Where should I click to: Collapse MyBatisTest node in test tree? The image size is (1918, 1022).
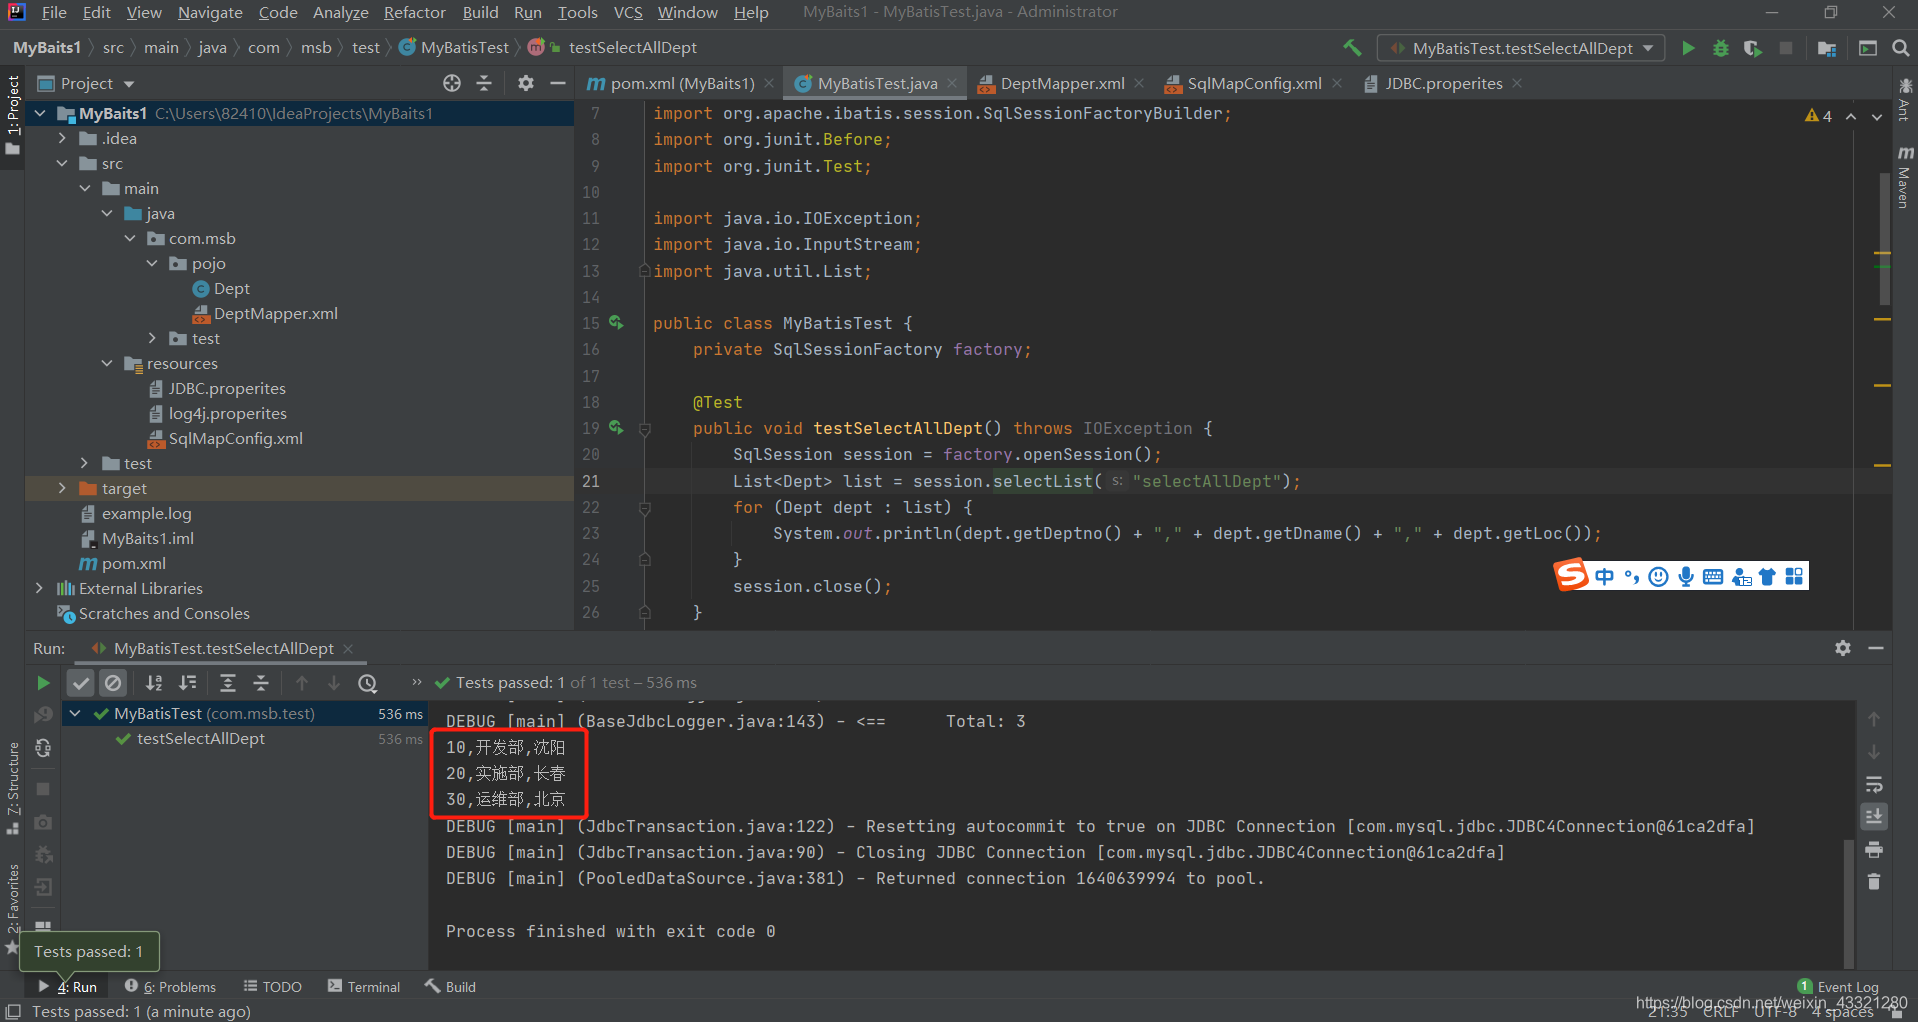pyautogui.click(x=75, y=713)
